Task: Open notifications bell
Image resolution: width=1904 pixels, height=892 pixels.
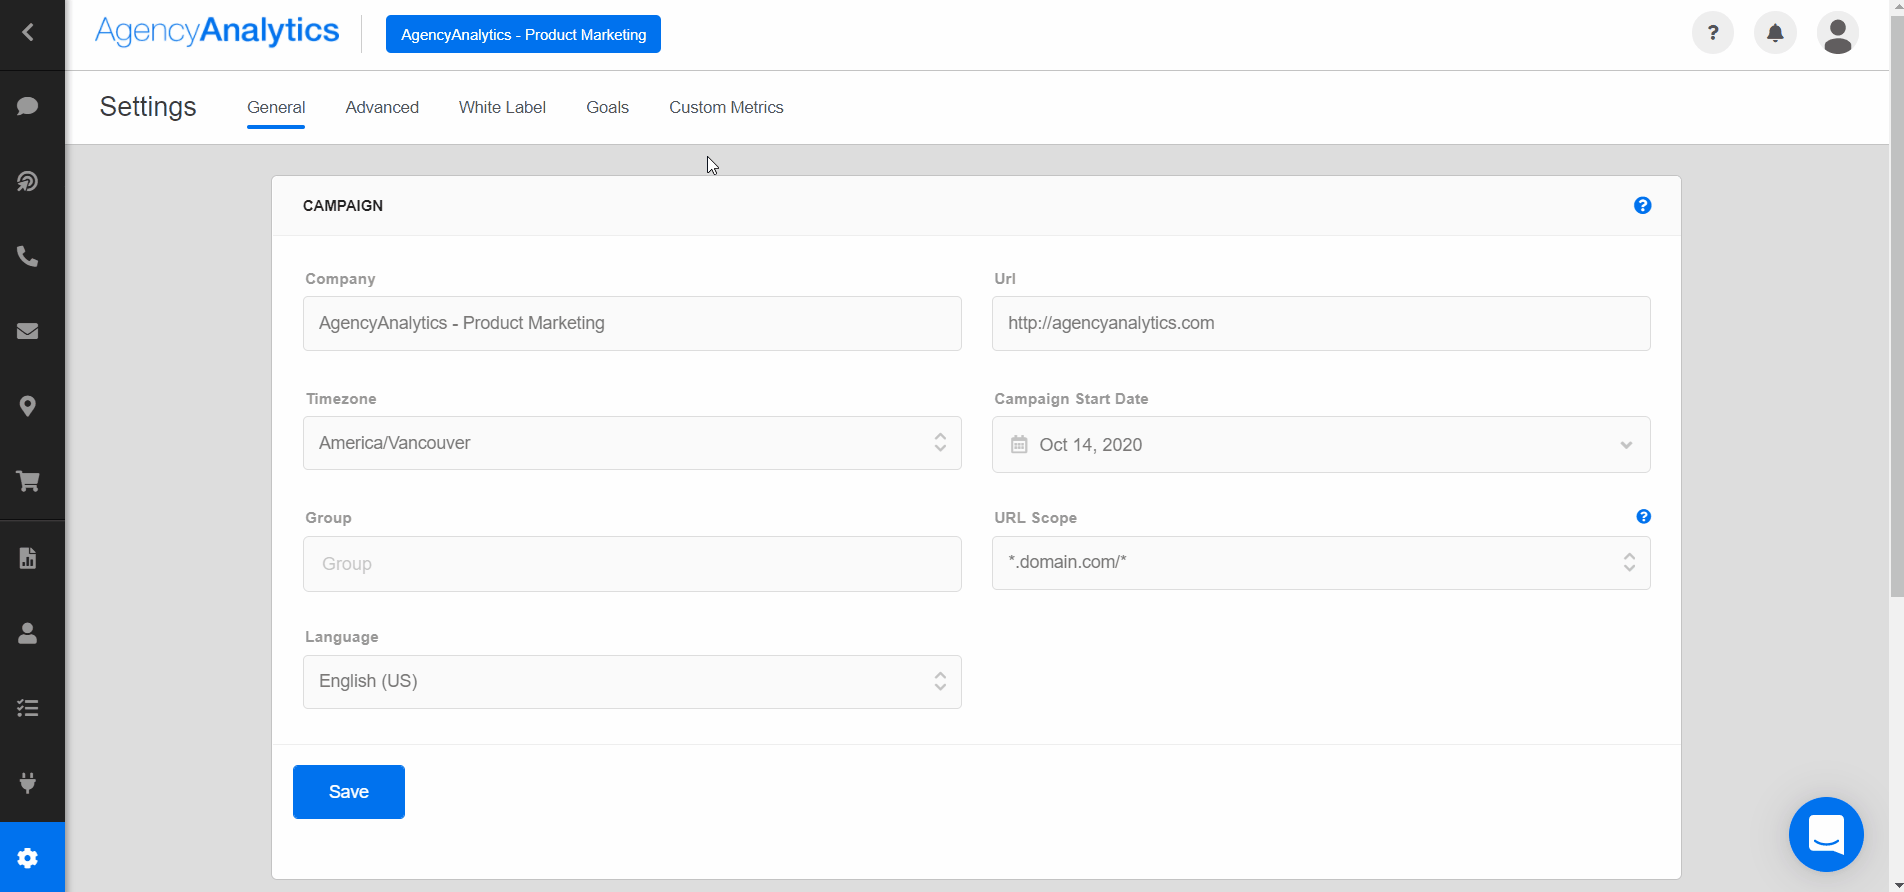Action: click(1775, 33)
